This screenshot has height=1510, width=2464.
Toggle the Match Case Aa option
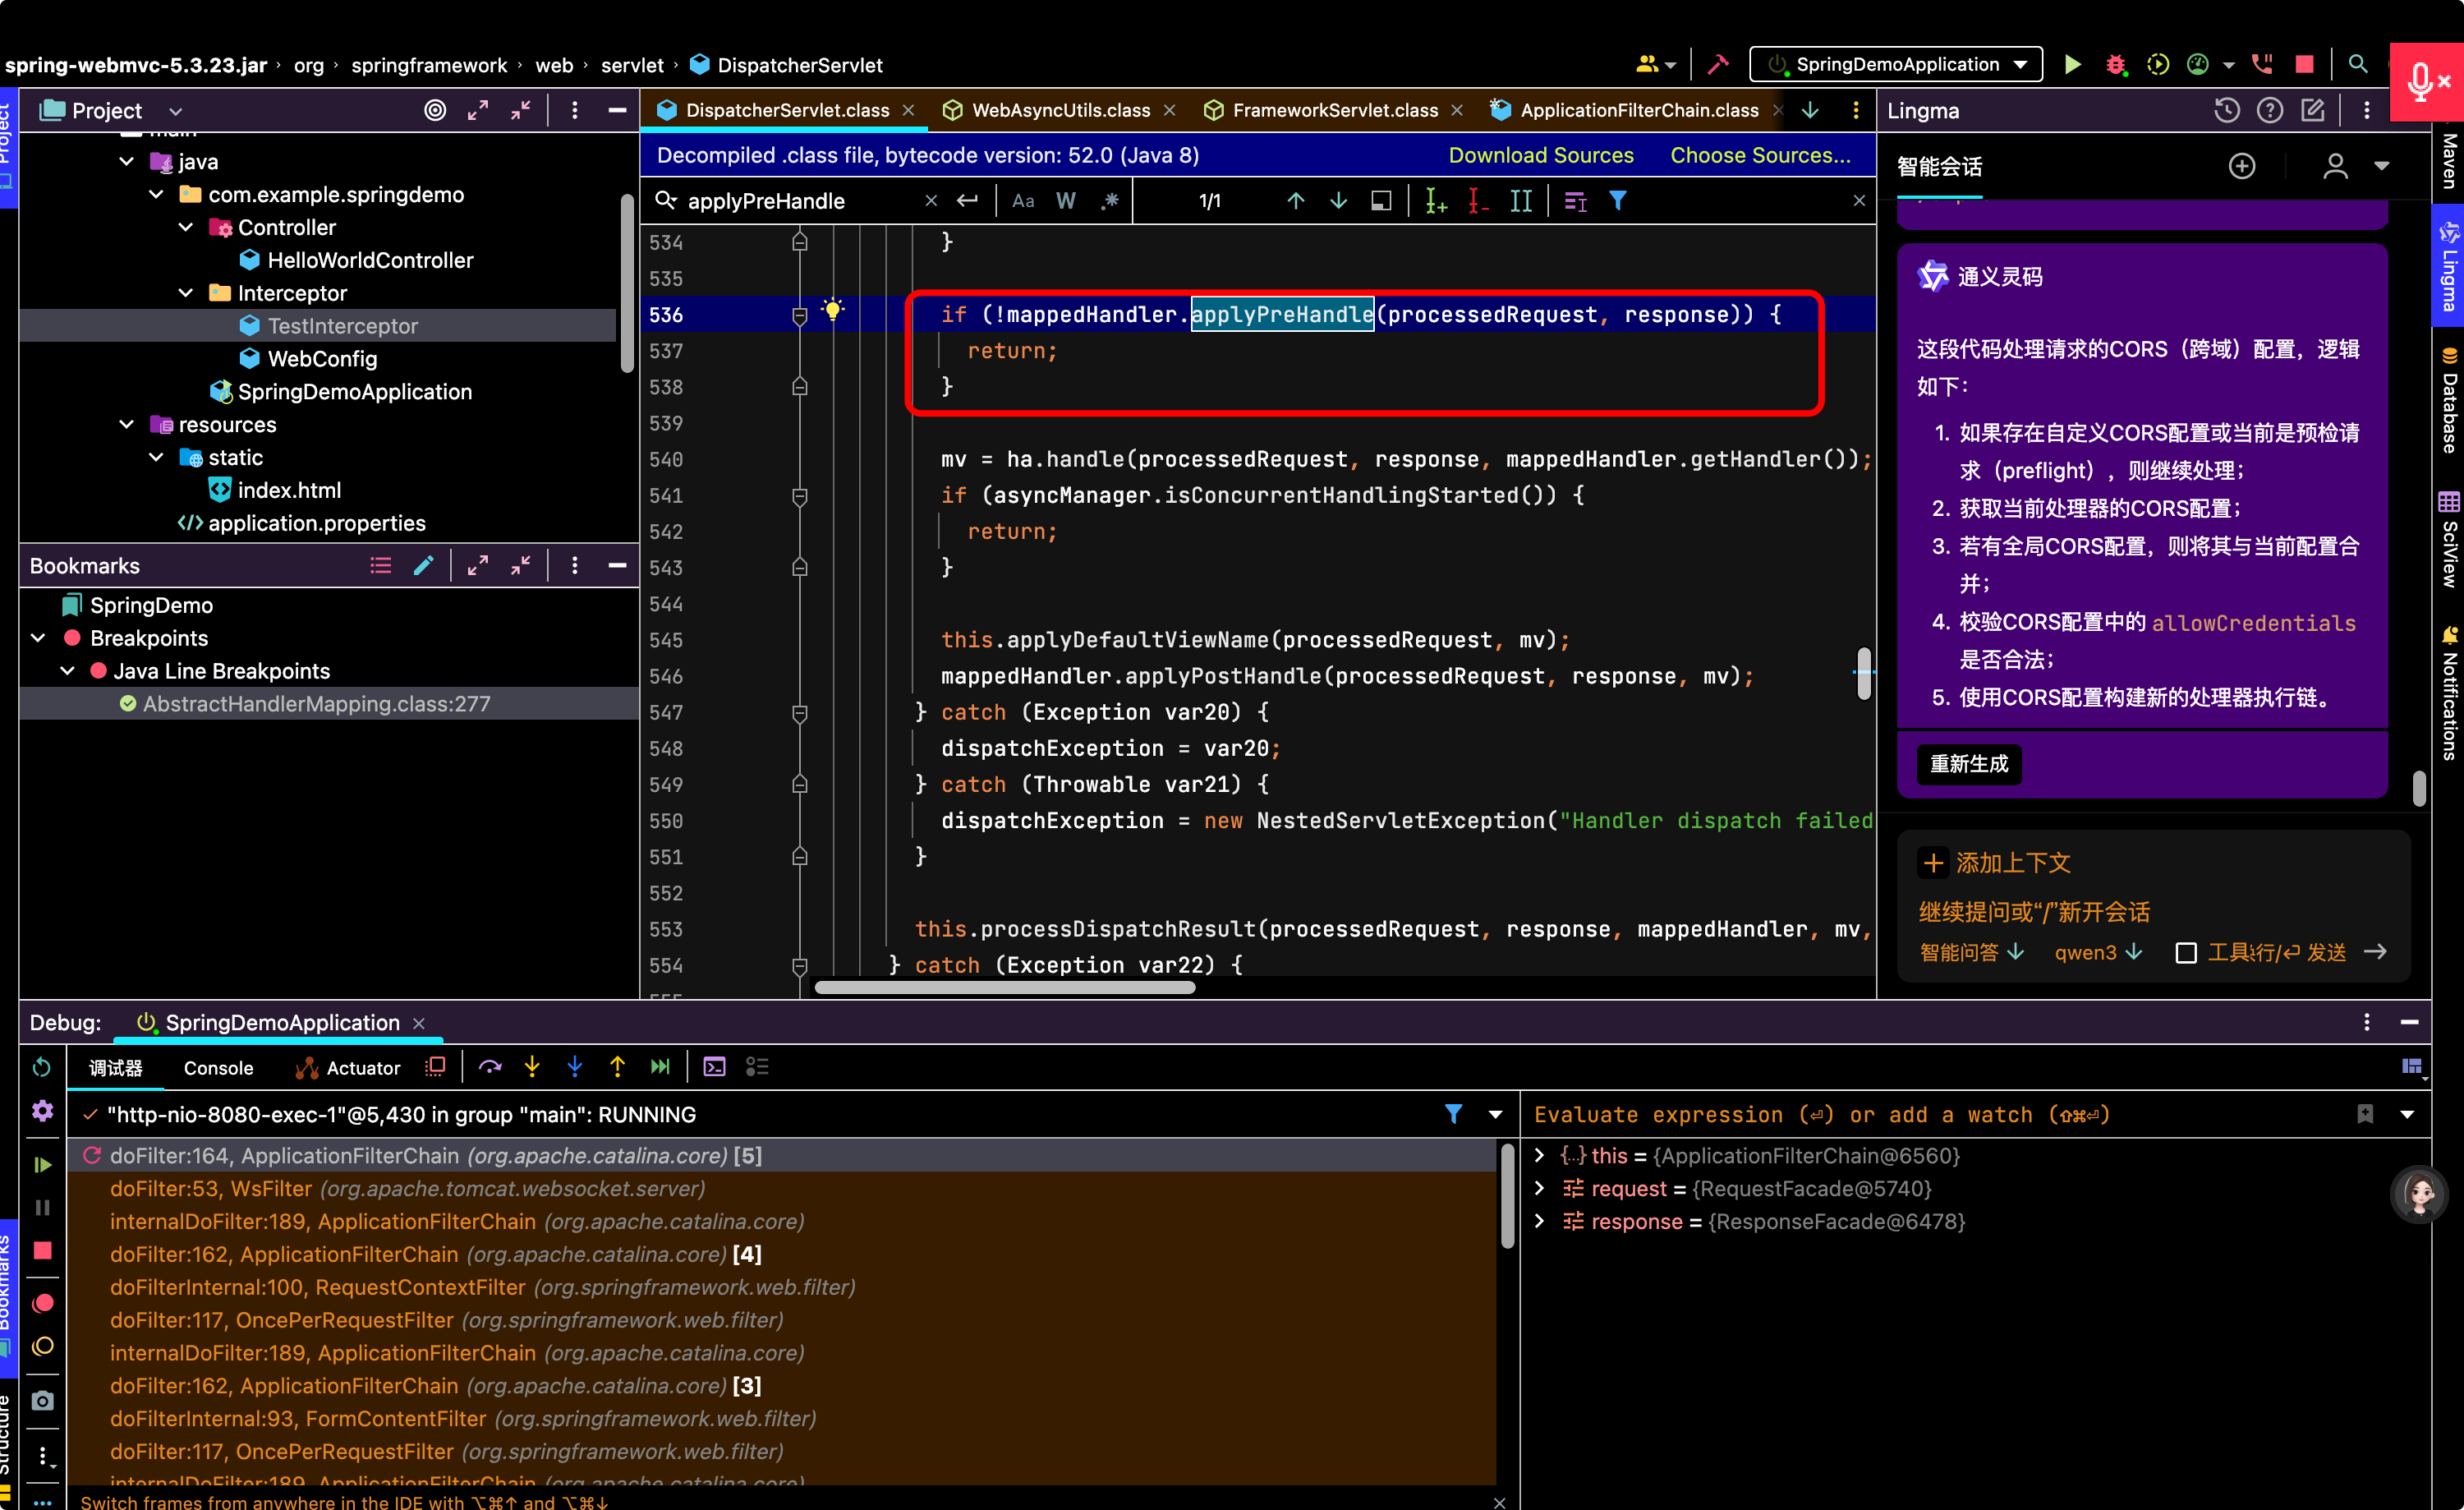(1022, 201)
